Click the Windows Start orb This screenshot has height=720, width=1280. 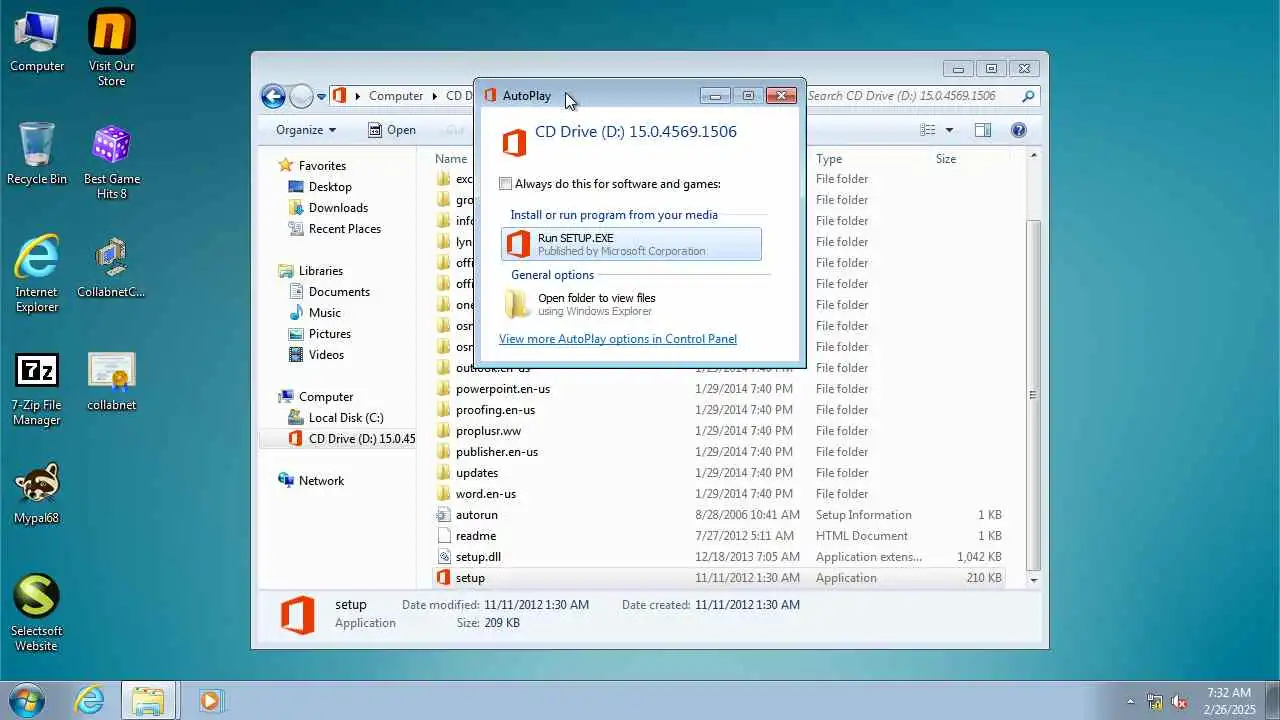(x=27, y=700)
